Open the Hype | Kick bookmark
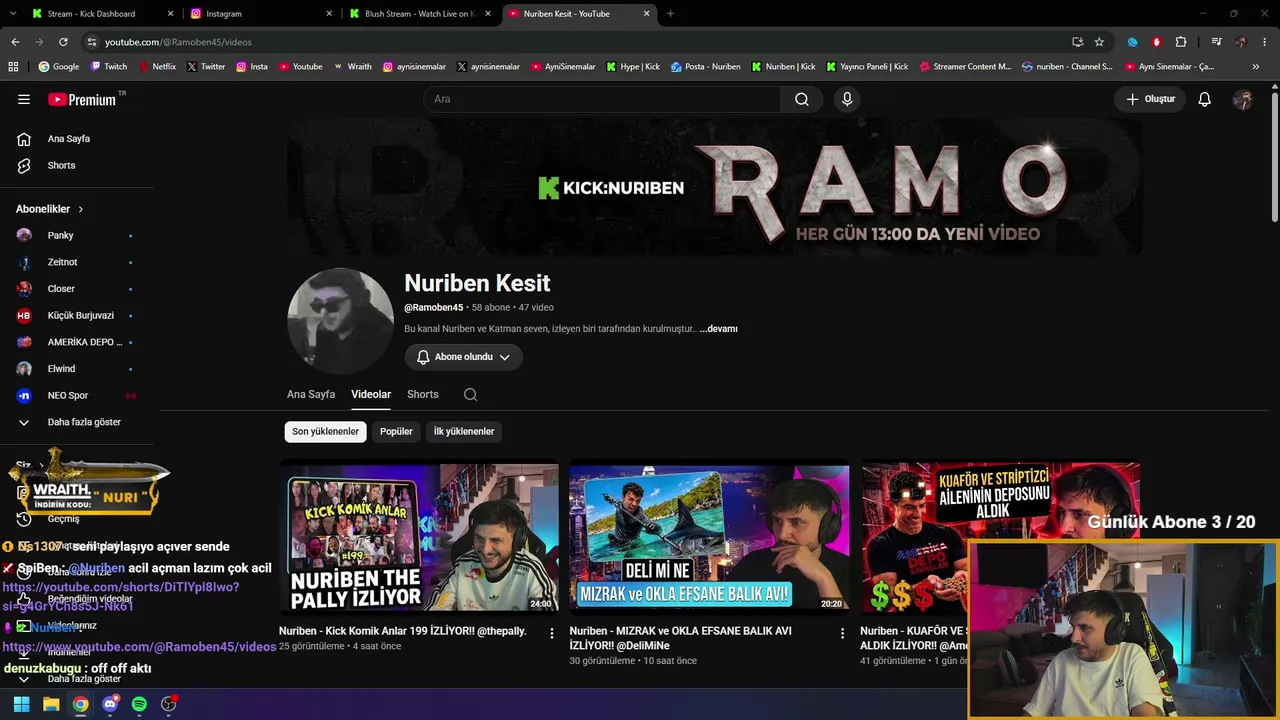Viewport: 1280px width, 720px height. click(x=633, y=67)
